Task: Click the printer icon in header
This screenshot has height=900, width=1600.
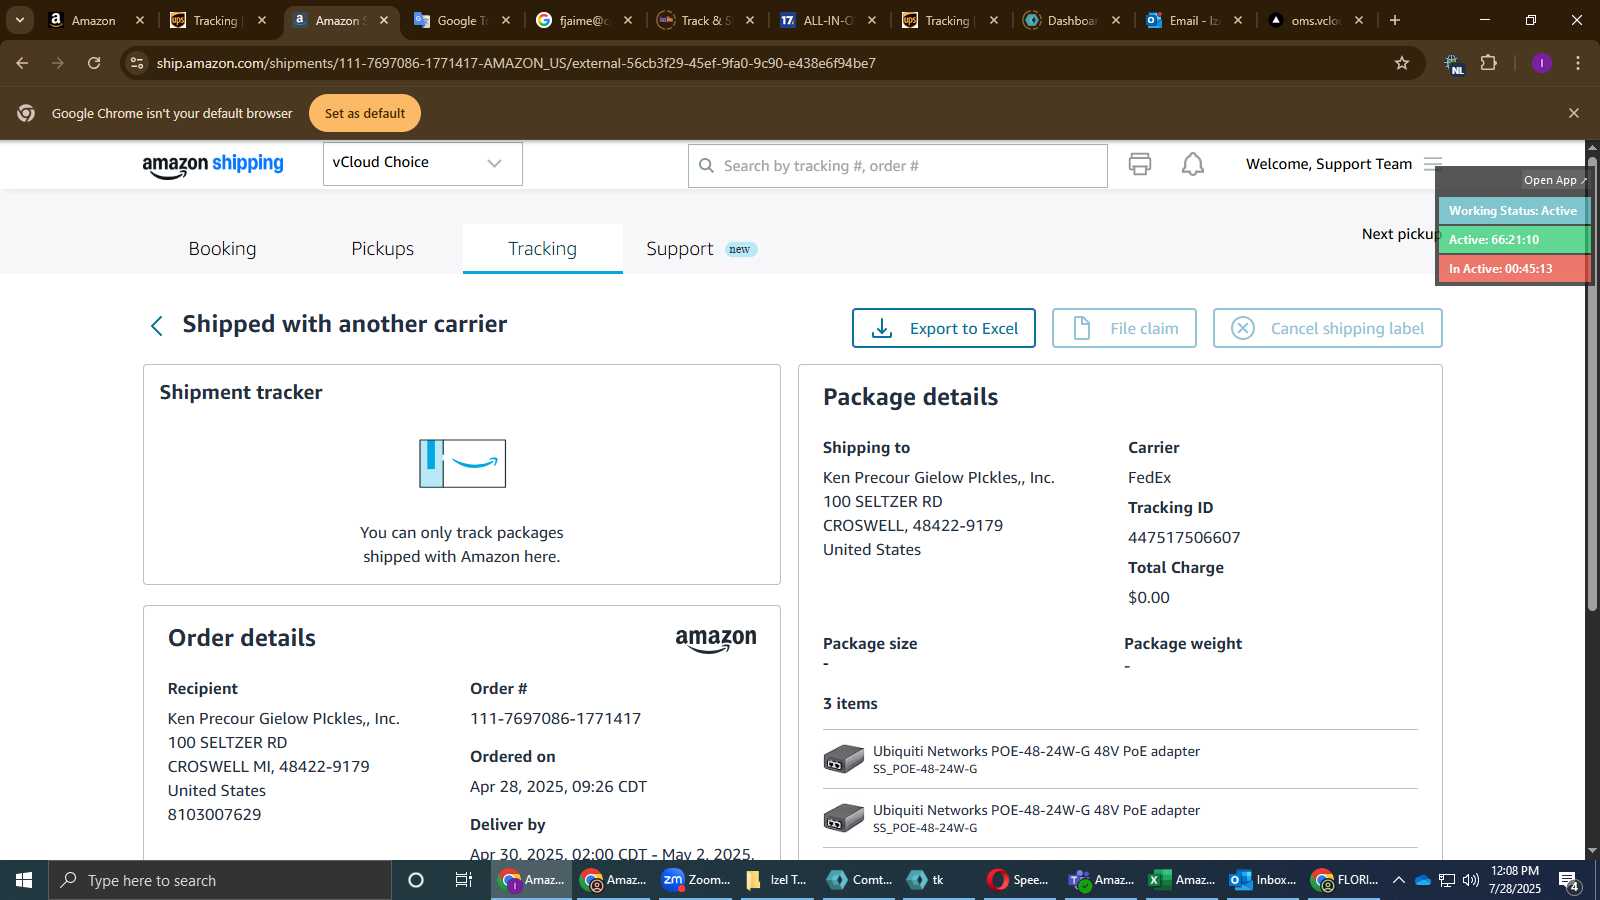Action: (1140, 164)
